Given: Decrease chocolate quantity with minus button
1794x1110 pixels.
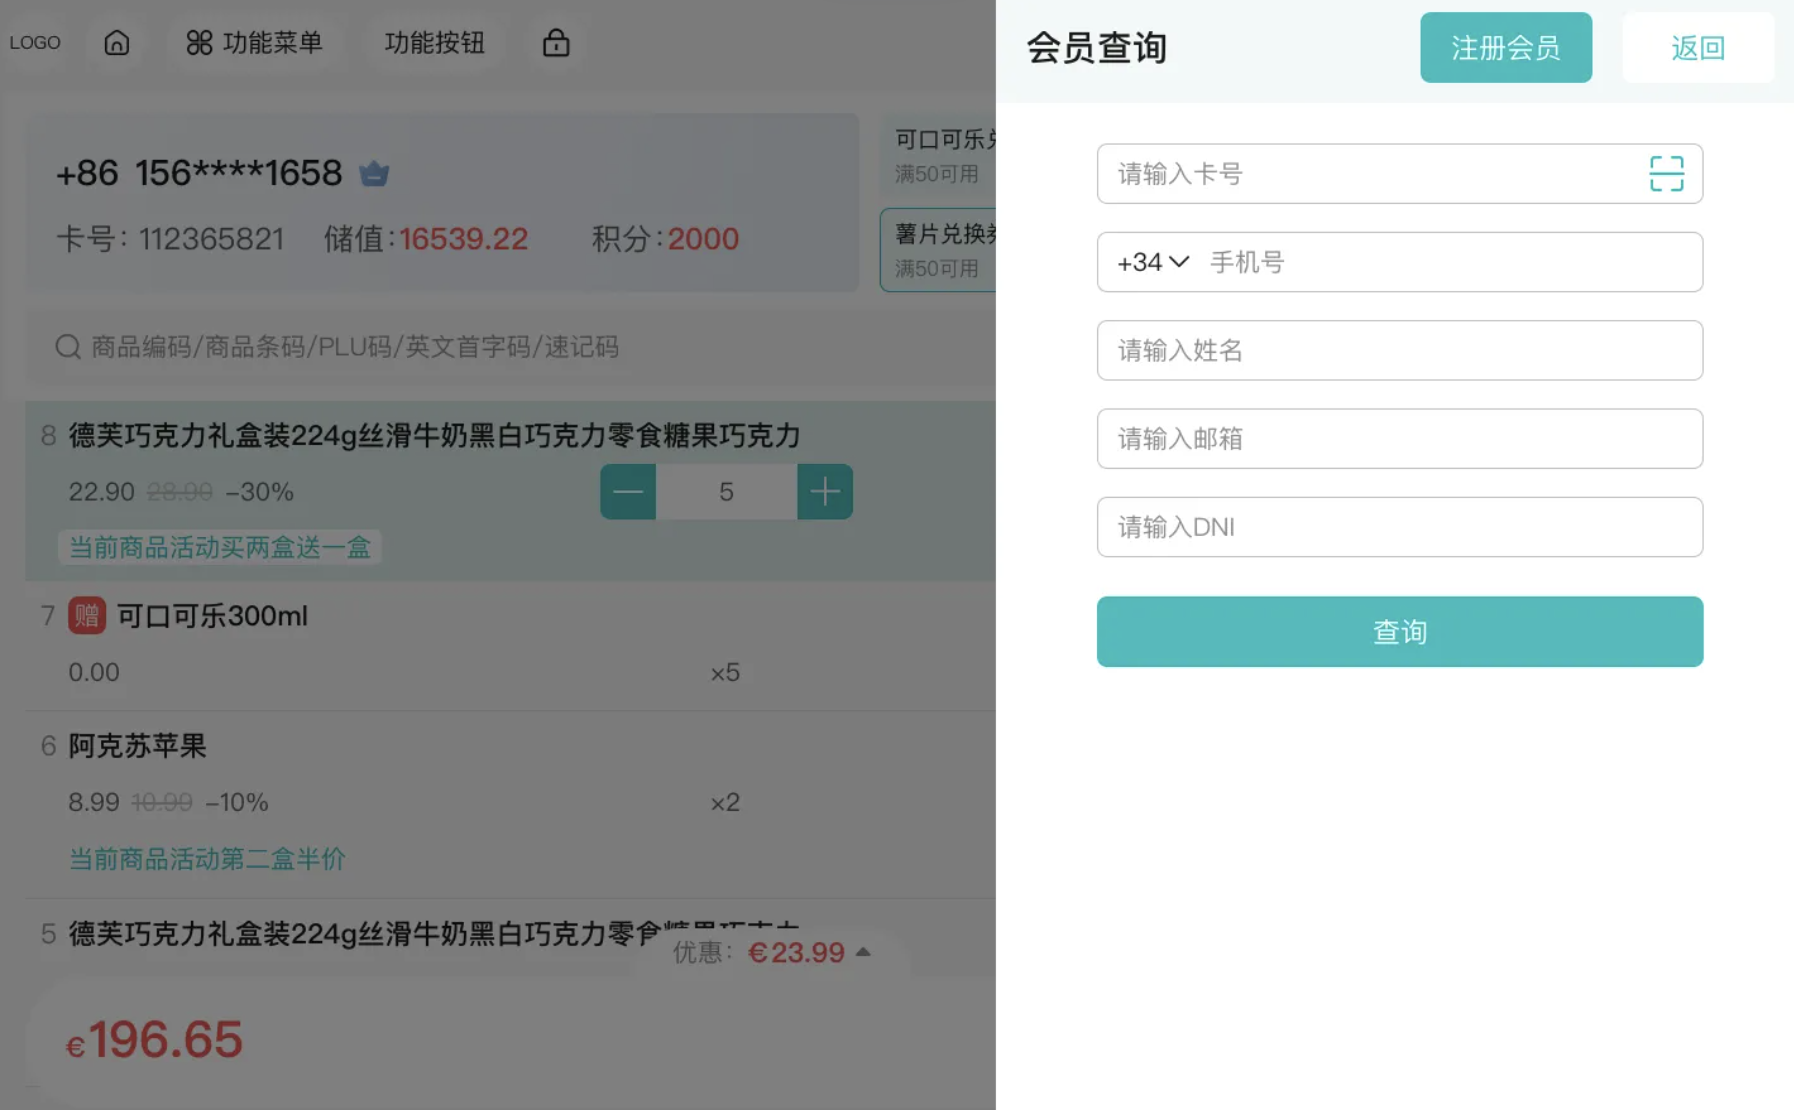Looking at the screenshot, I should tap(628, 492).
